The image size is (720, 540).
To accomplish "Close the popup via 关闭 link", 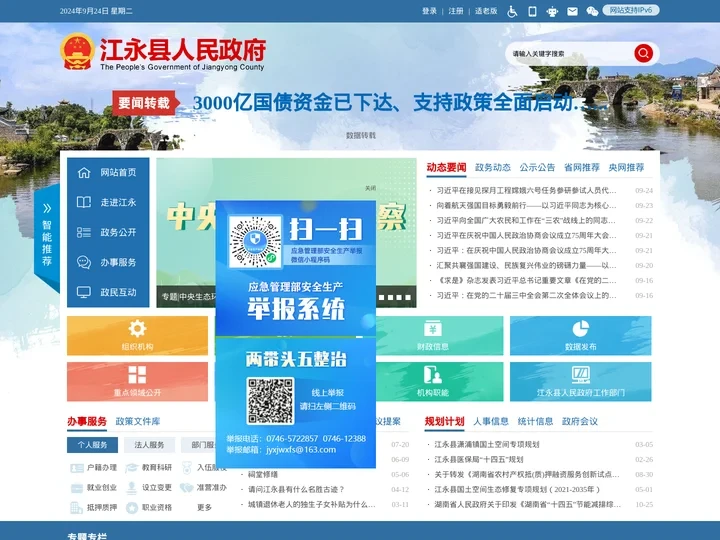I will (x=371, y=188).
